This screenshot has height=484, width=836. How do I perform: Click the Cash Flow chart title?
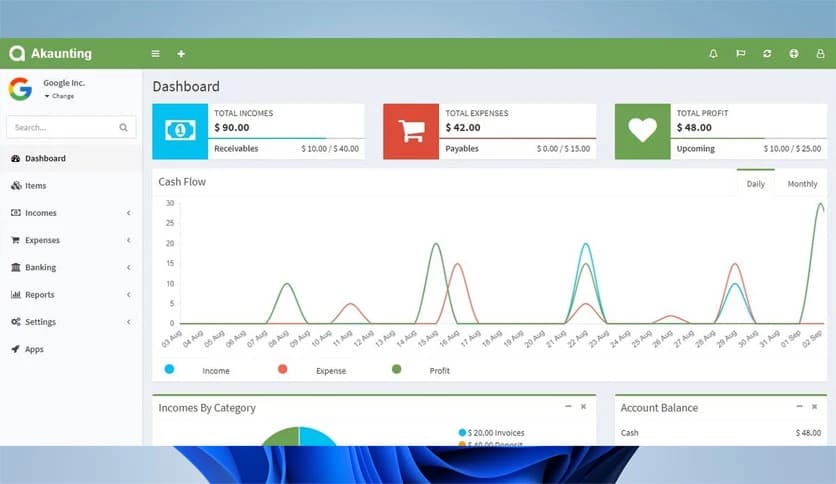click(x=182, y=182)
